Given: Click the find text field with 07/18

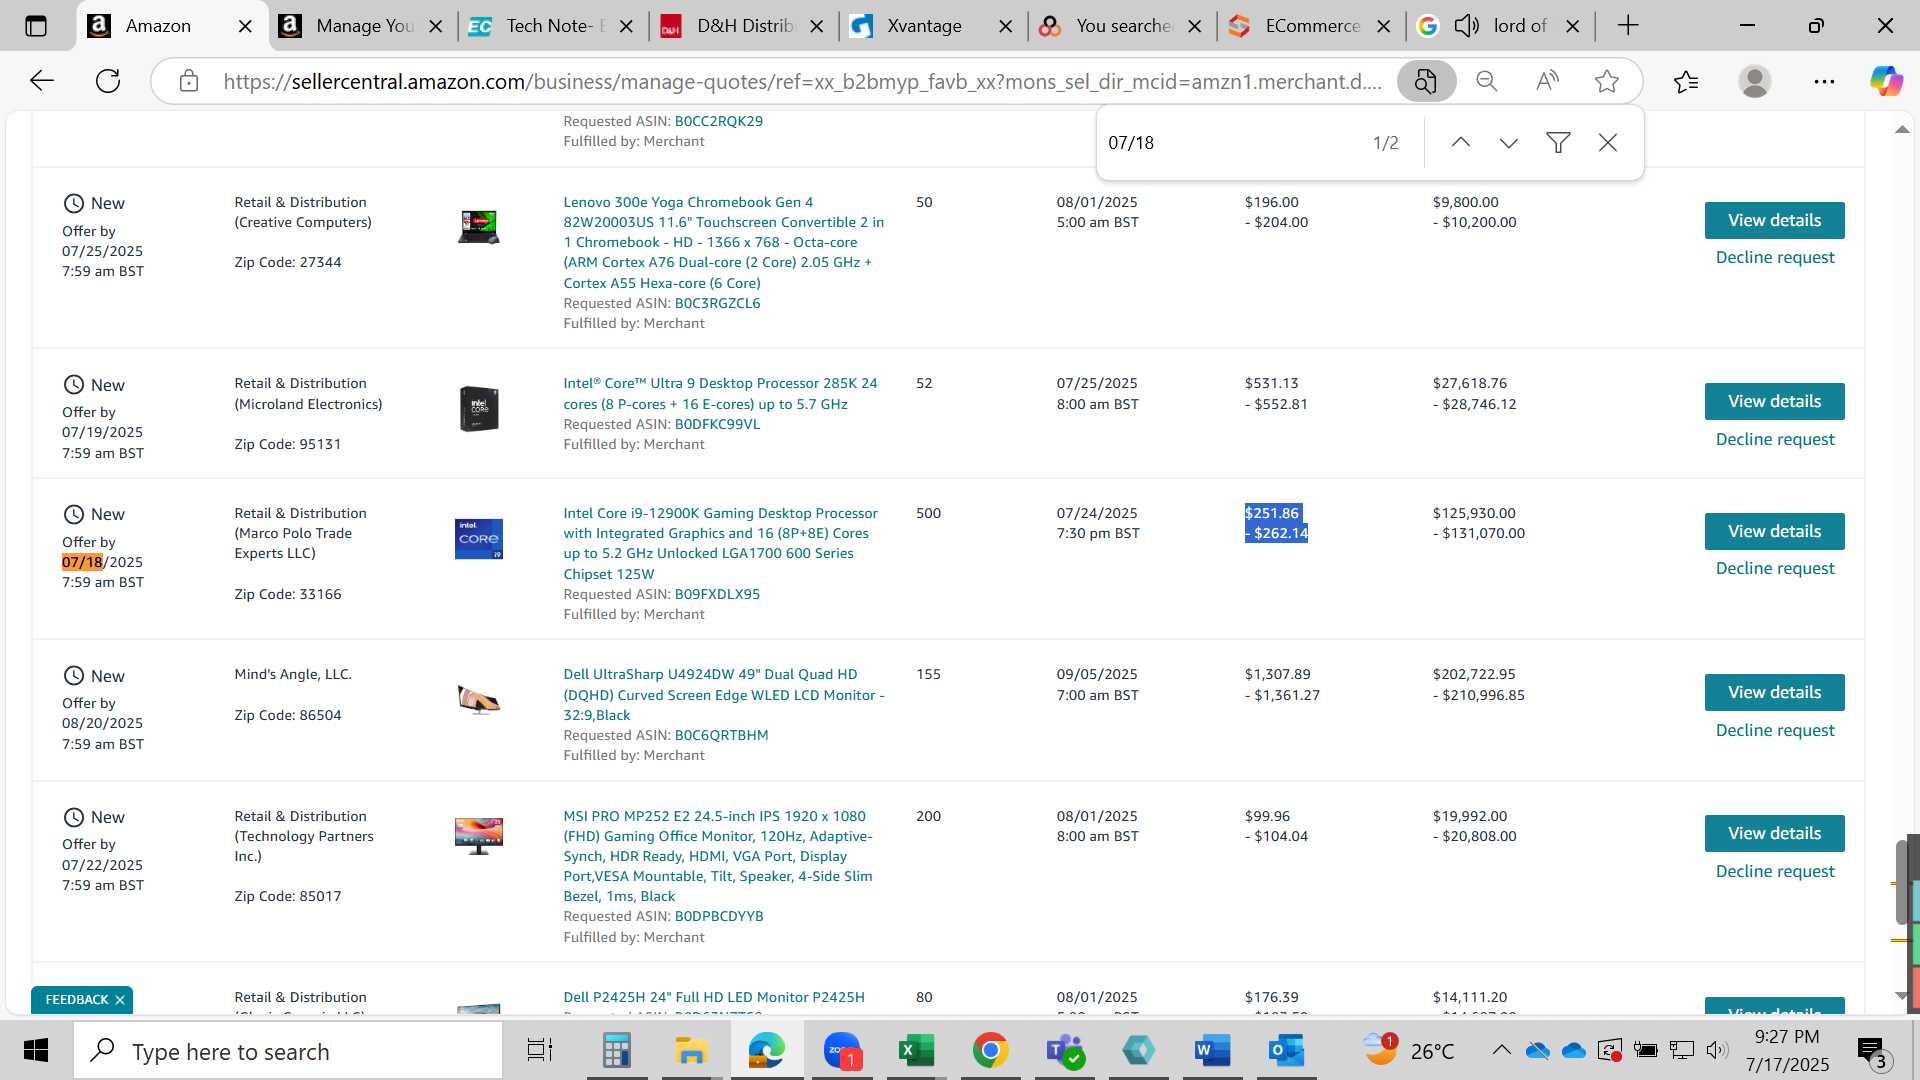Looking at the screenshot, I should [x=1230, y=143].
